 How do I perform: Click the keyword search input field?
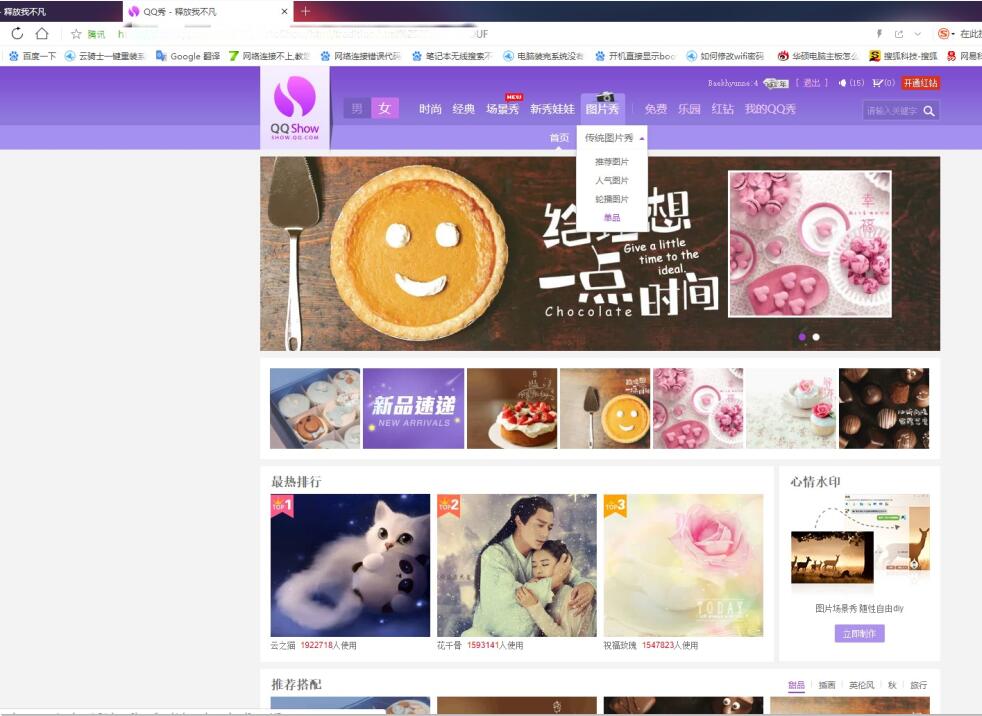(x=892, y=111)
